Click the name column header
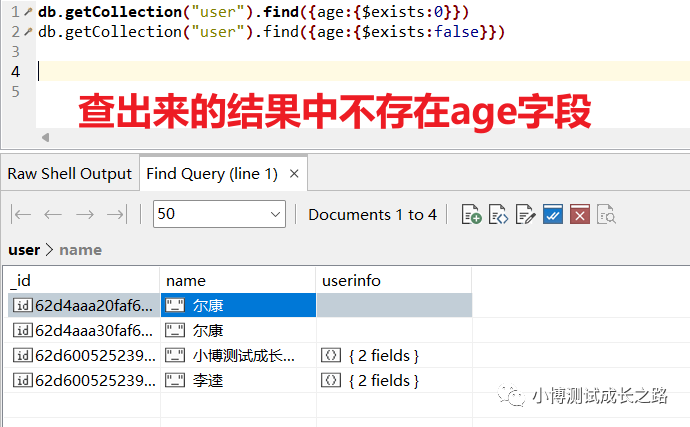Screen dimensions: 690x427 [x=238, y=280]
